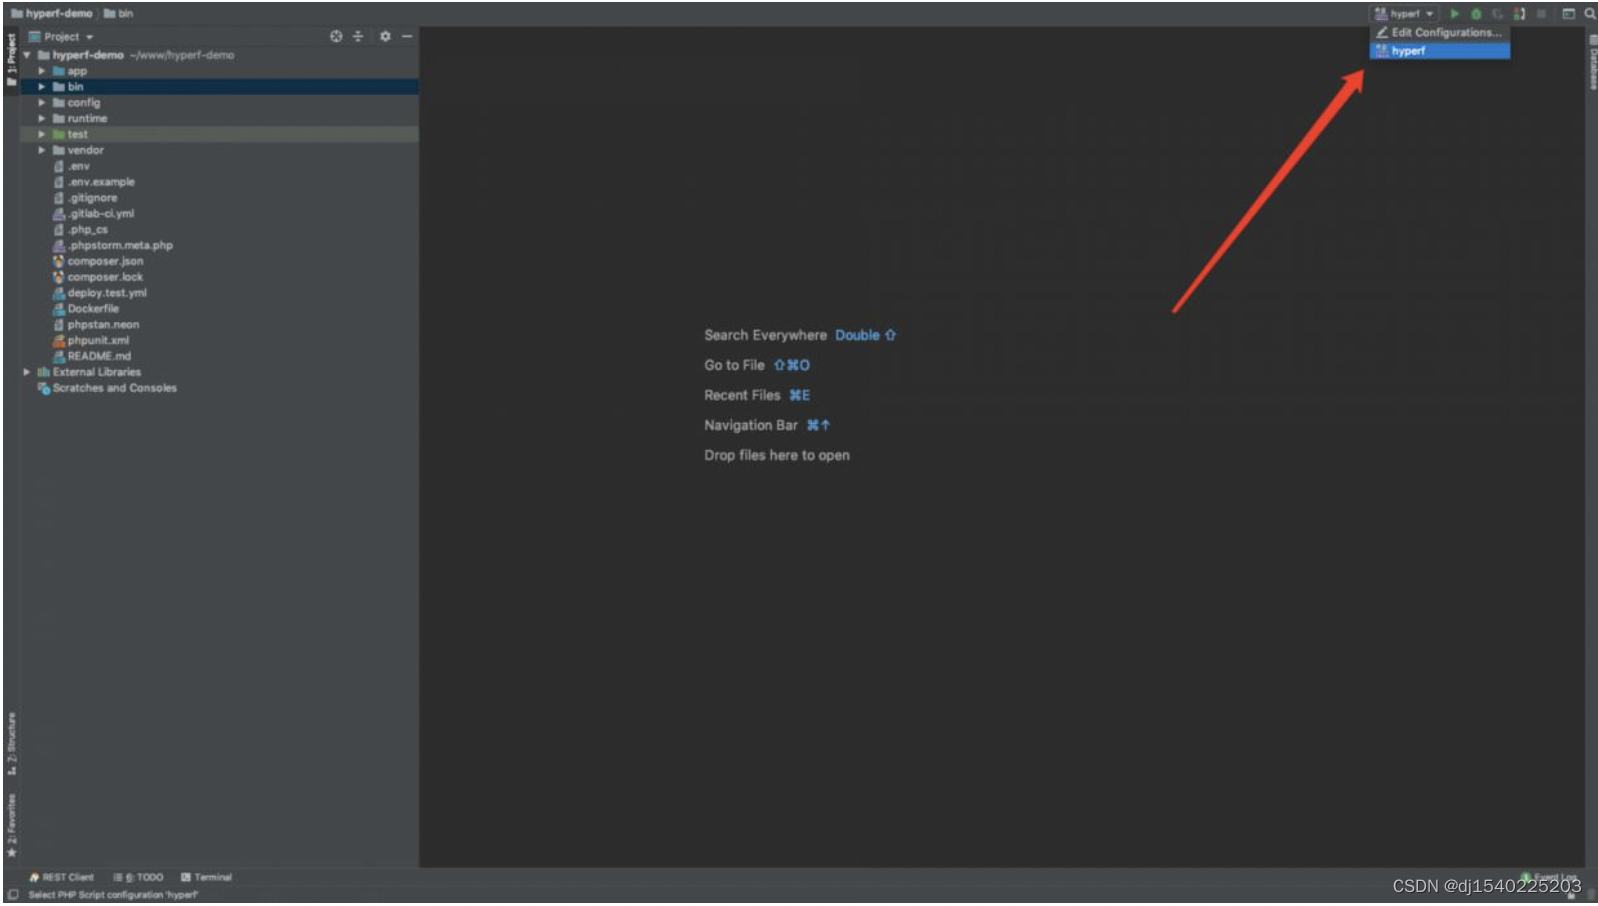Open Project panel settings gear
The width and height of the screenshot is (1598, 906).
385,36
